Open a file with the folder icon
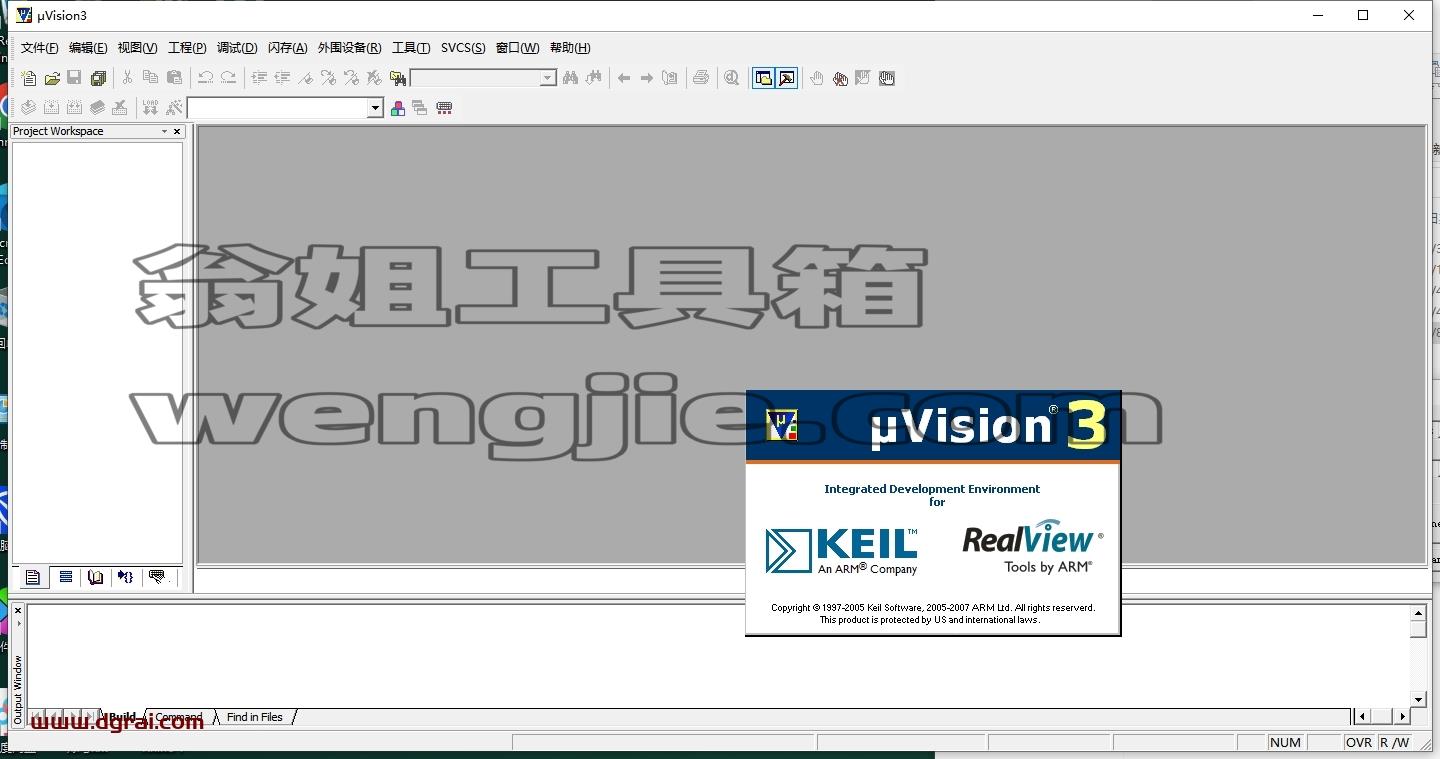 click(52, 78)
